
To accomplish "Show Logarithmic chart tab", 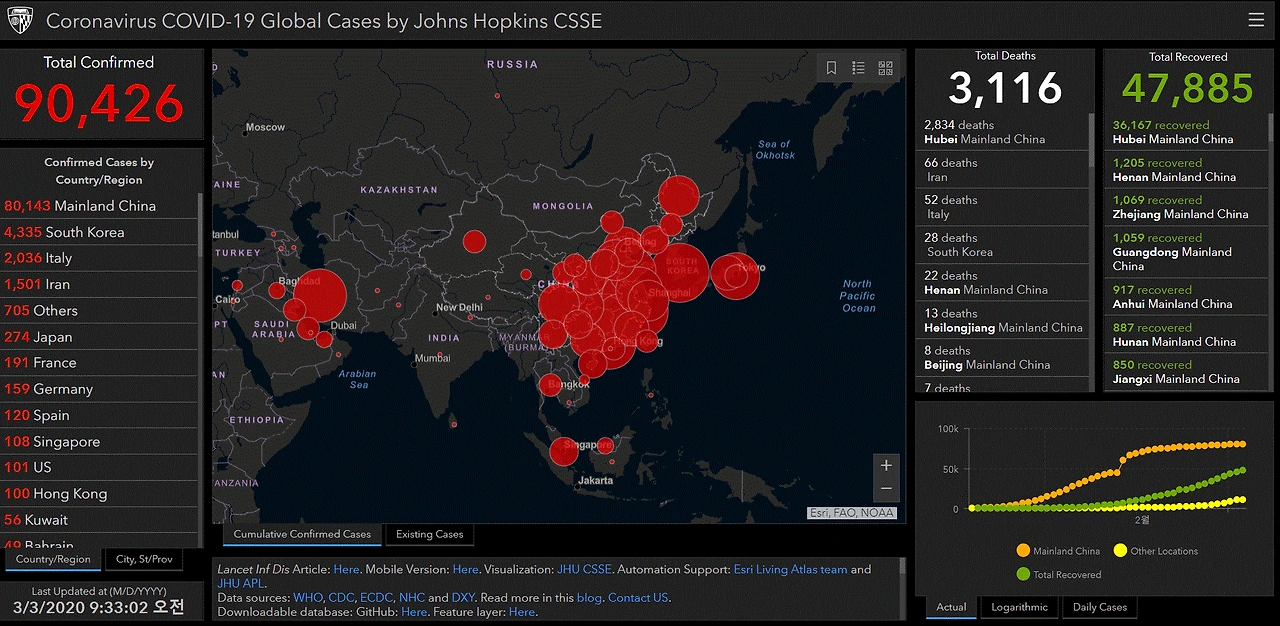I will (1020, 607).
